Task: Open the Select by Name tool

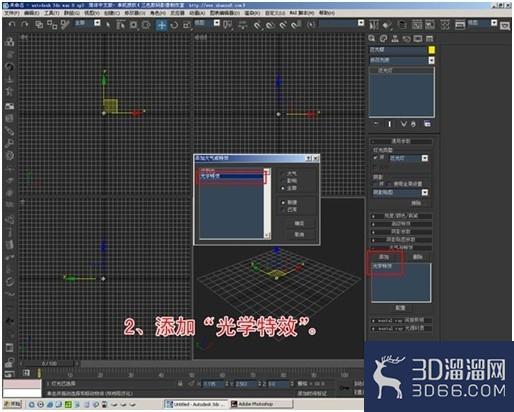Action: pos(121,25)
